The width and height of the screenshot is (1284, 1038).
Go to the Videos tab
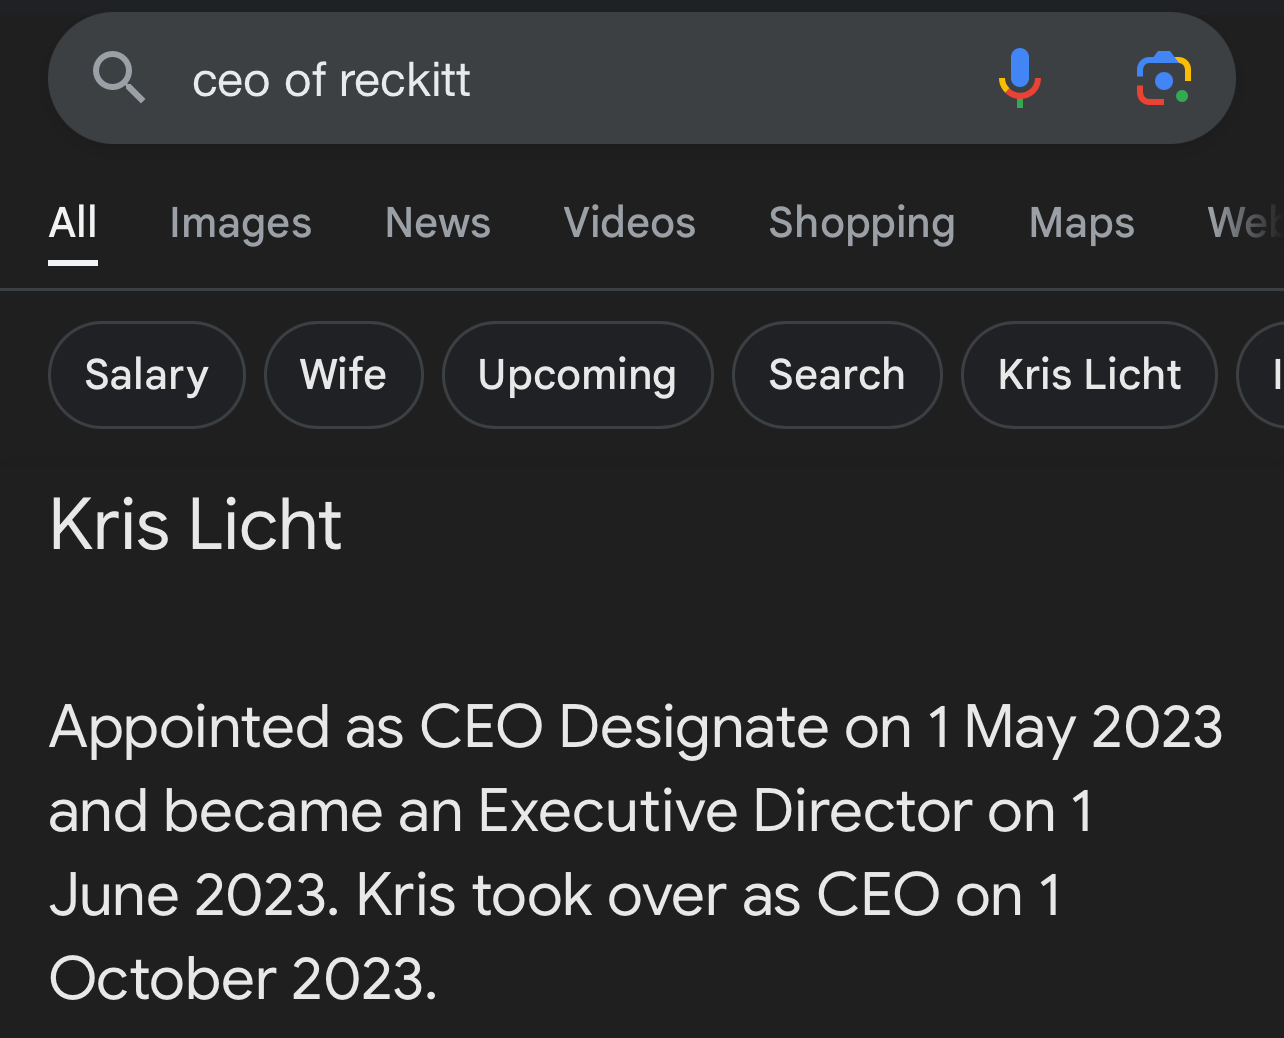(629, 223)
